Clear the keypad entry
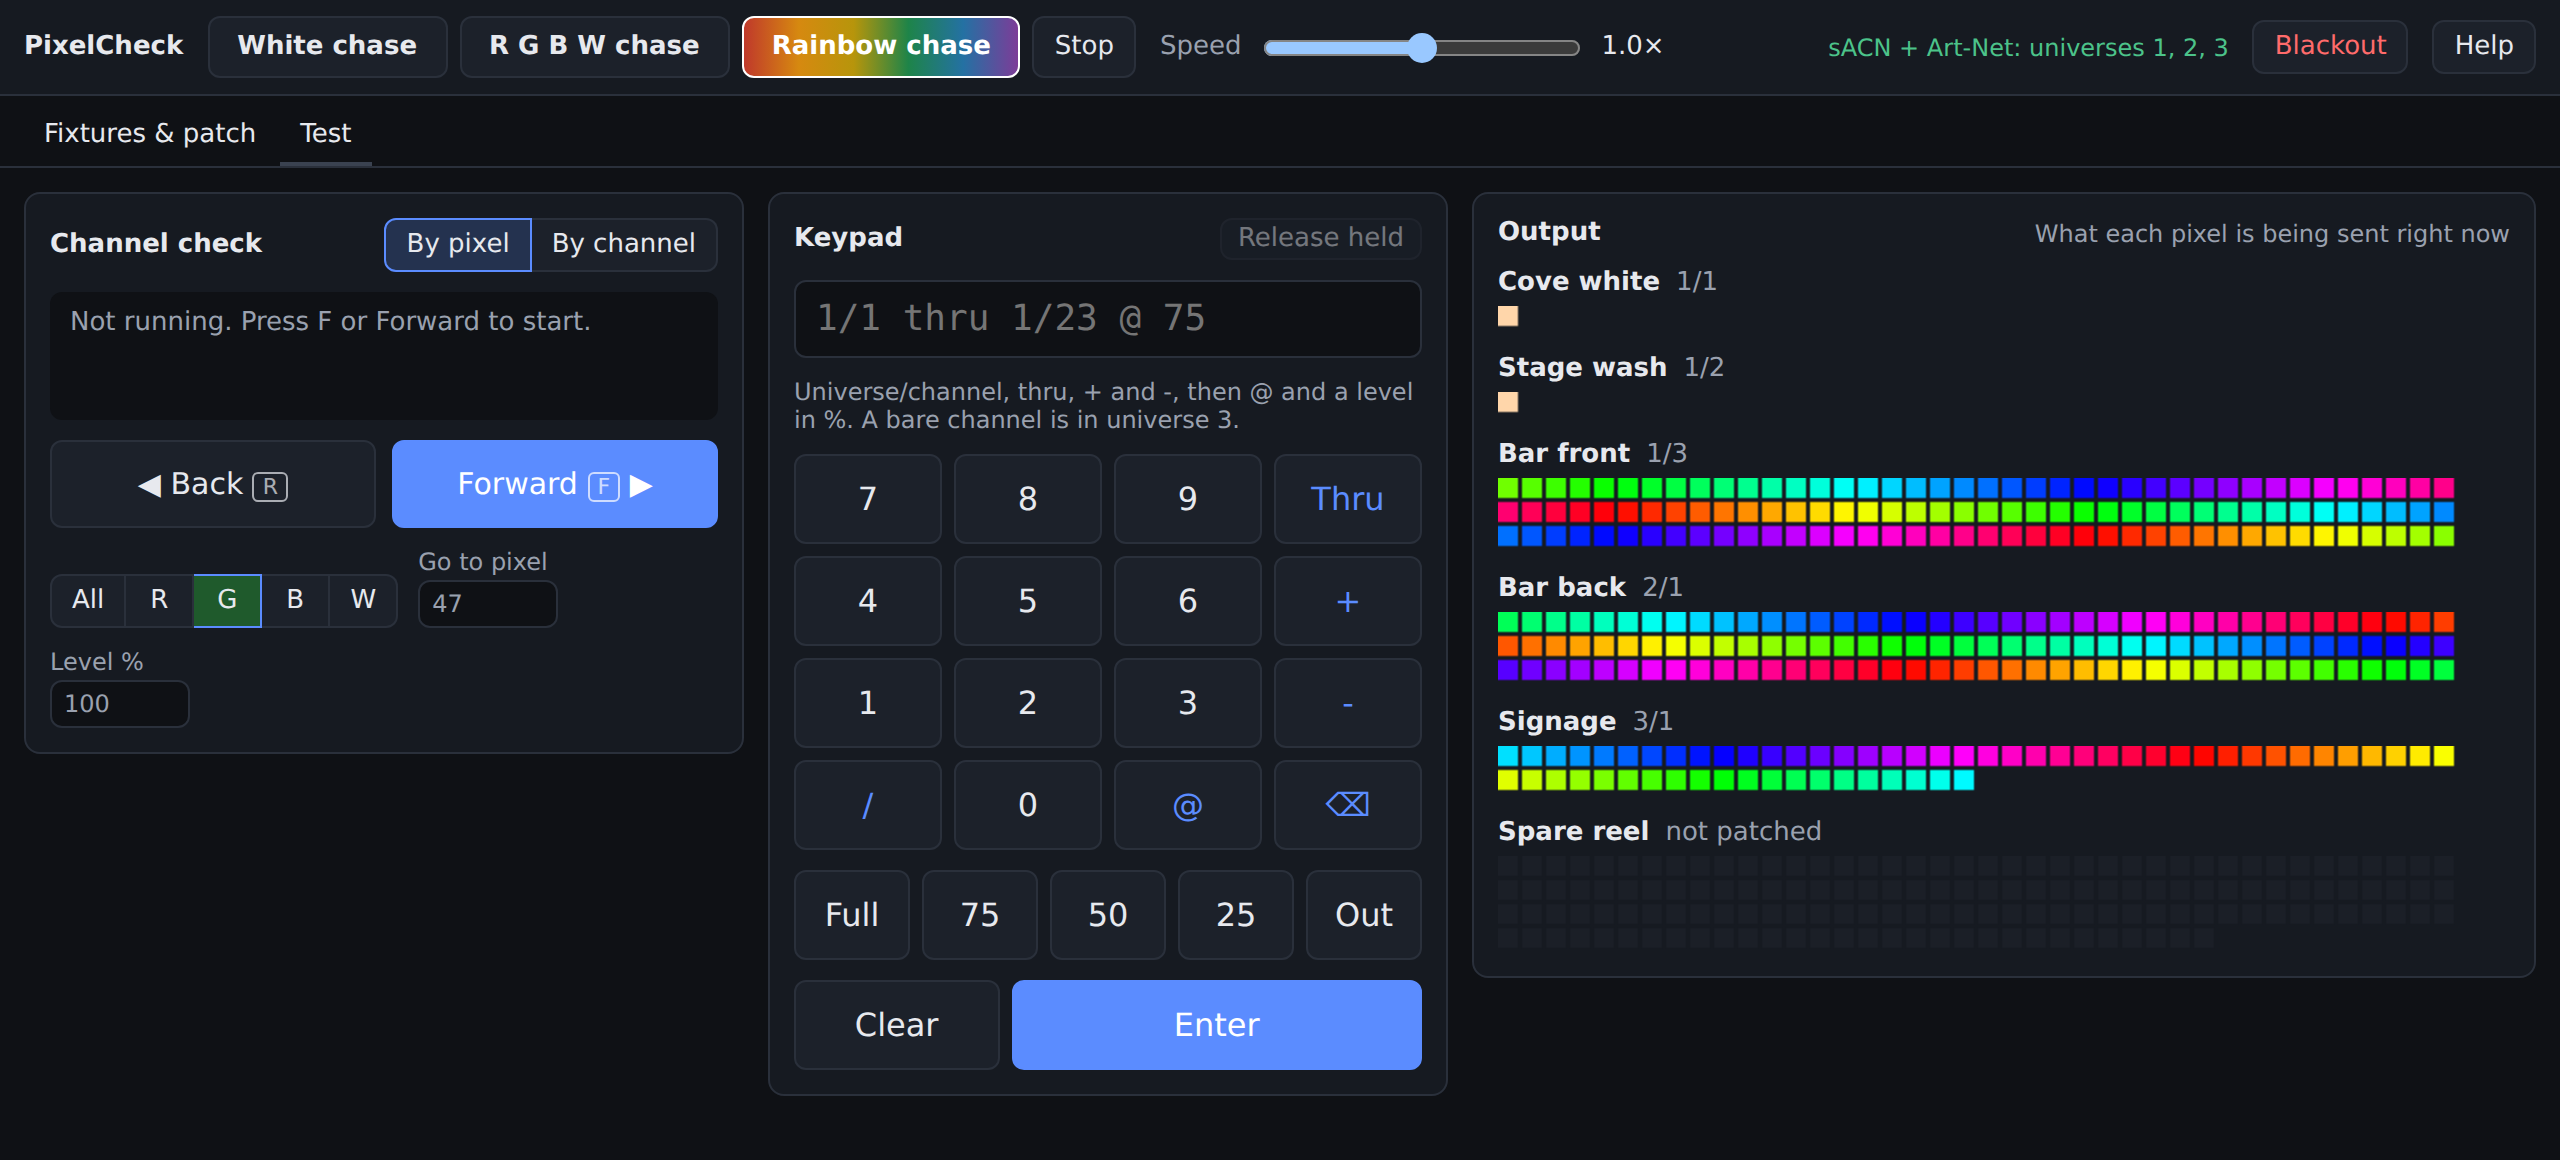This screenshot has width=2560, height=1160. [896, 1024]
